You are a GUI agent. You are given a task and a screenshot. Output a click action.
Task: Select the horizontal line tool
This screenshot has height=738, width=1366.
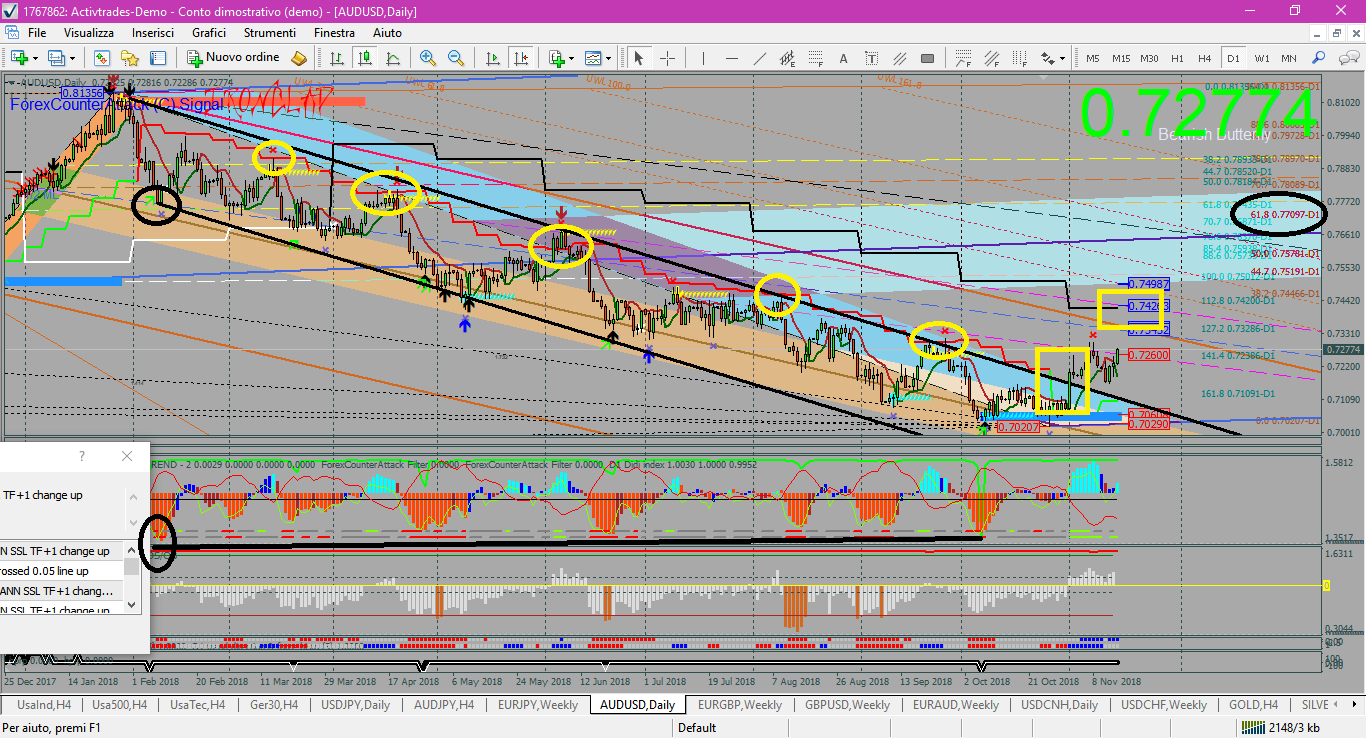(733, 58)
